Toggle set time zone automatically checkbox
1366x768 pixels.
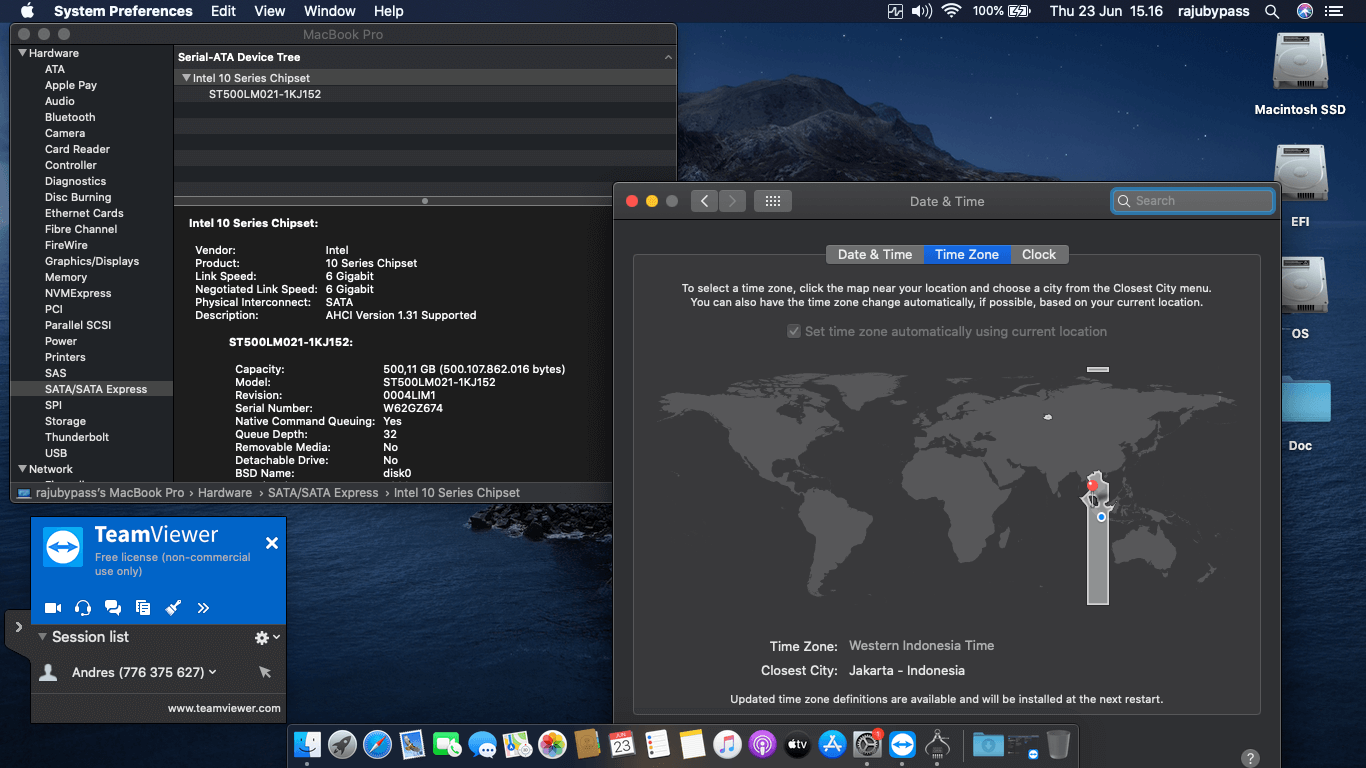[794, 332]
